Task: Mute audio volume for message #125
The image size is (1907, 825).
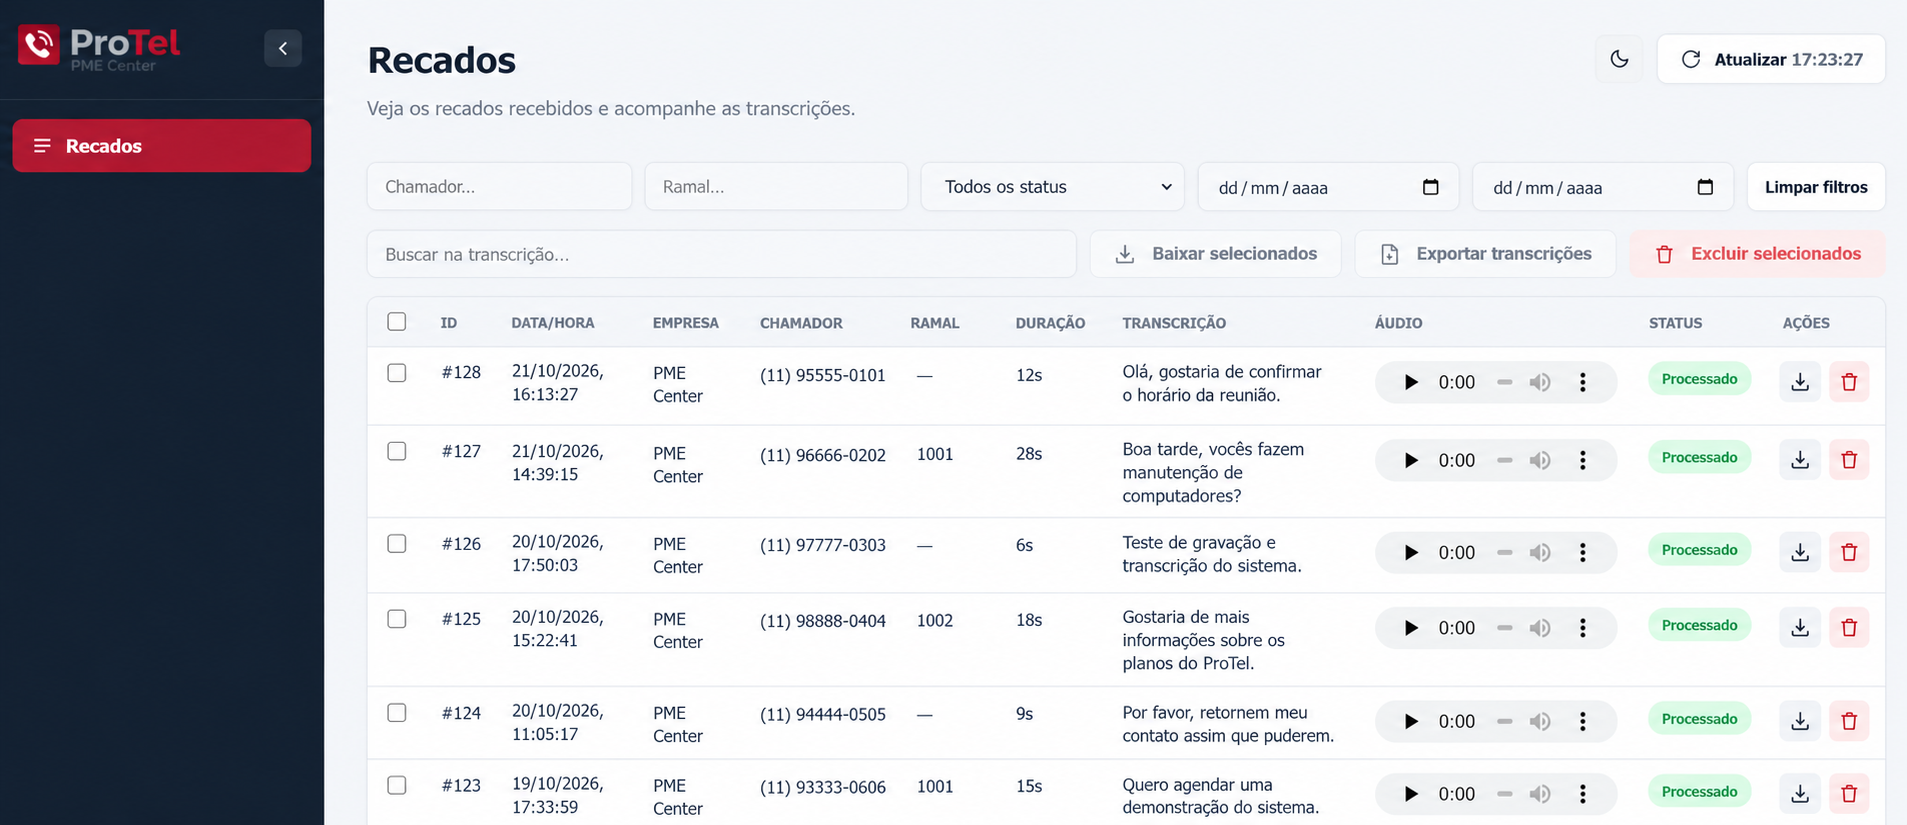Action: coord(1540,628)
